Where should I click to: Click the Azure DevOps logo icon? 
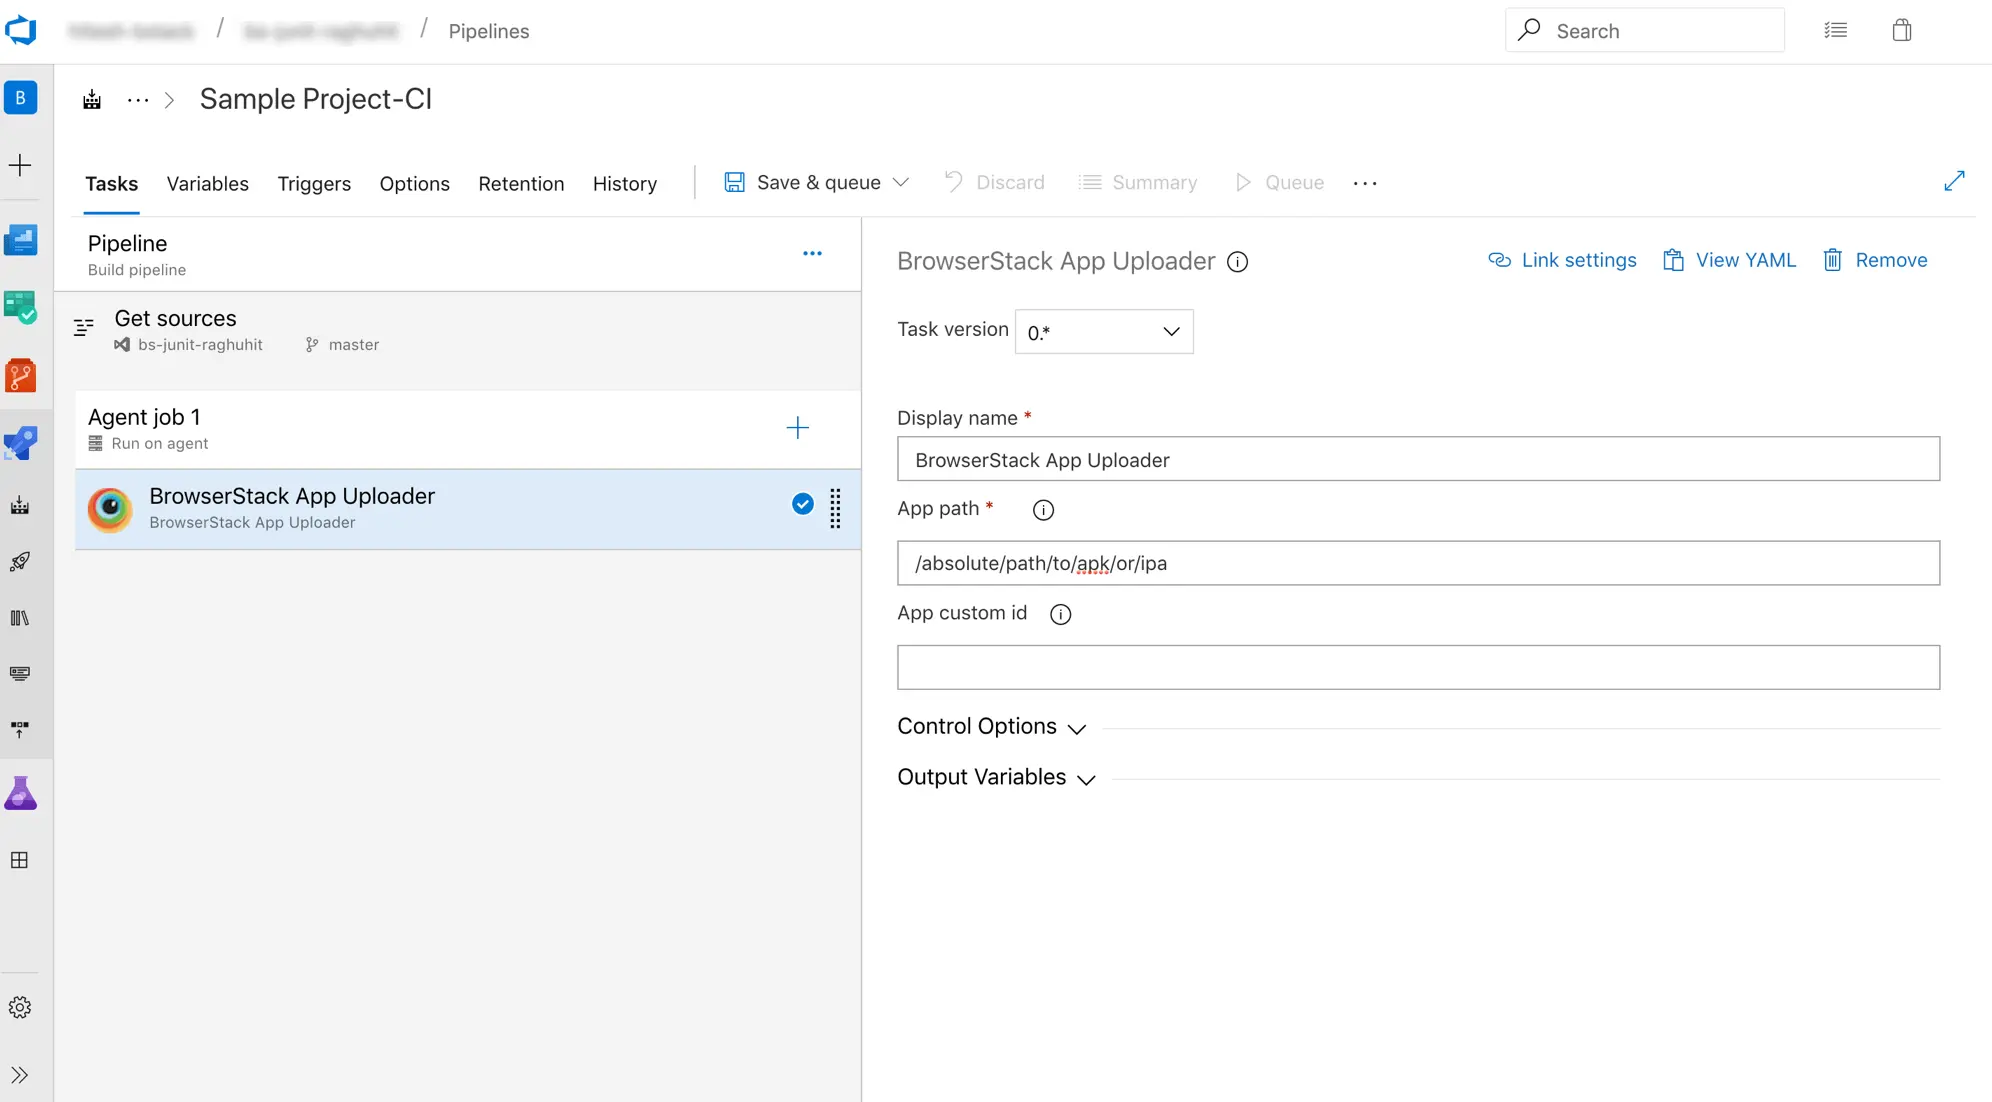point(21,30)
